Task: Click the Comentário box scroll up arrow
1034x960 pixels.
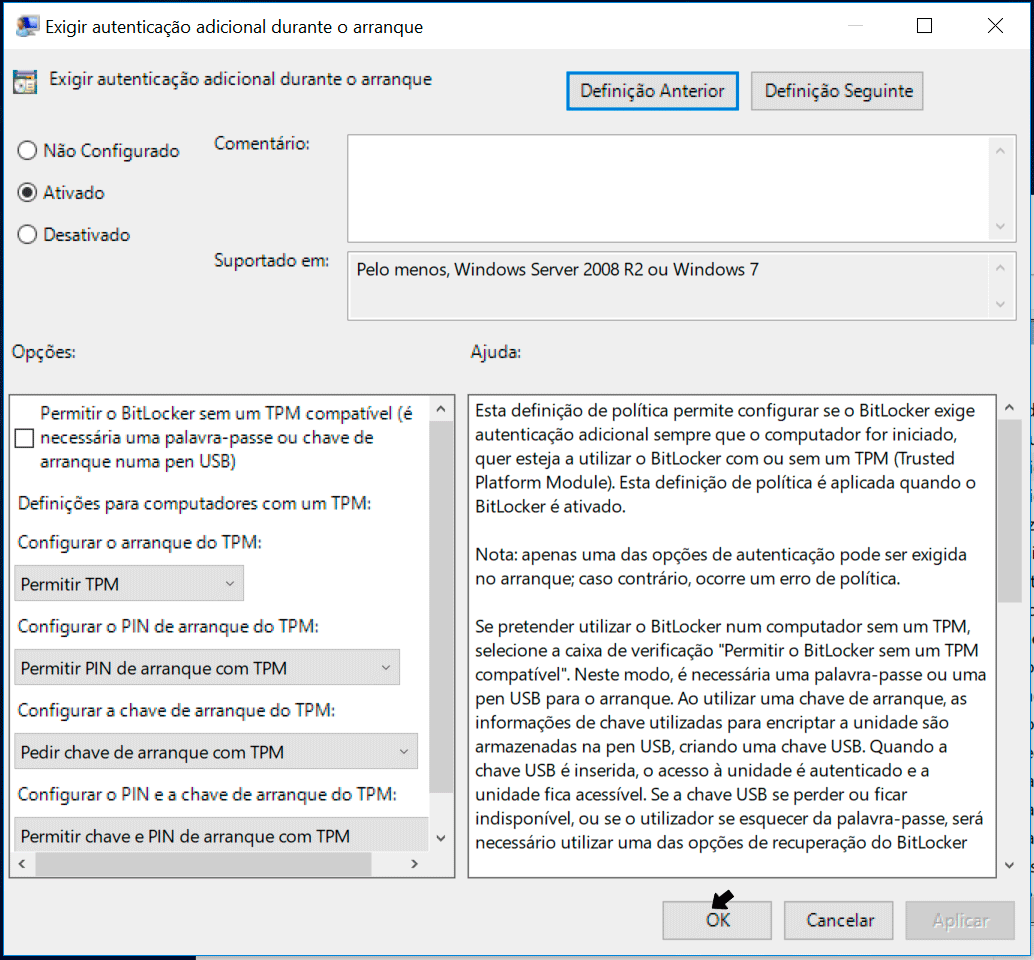Action: pos(1000,151)
